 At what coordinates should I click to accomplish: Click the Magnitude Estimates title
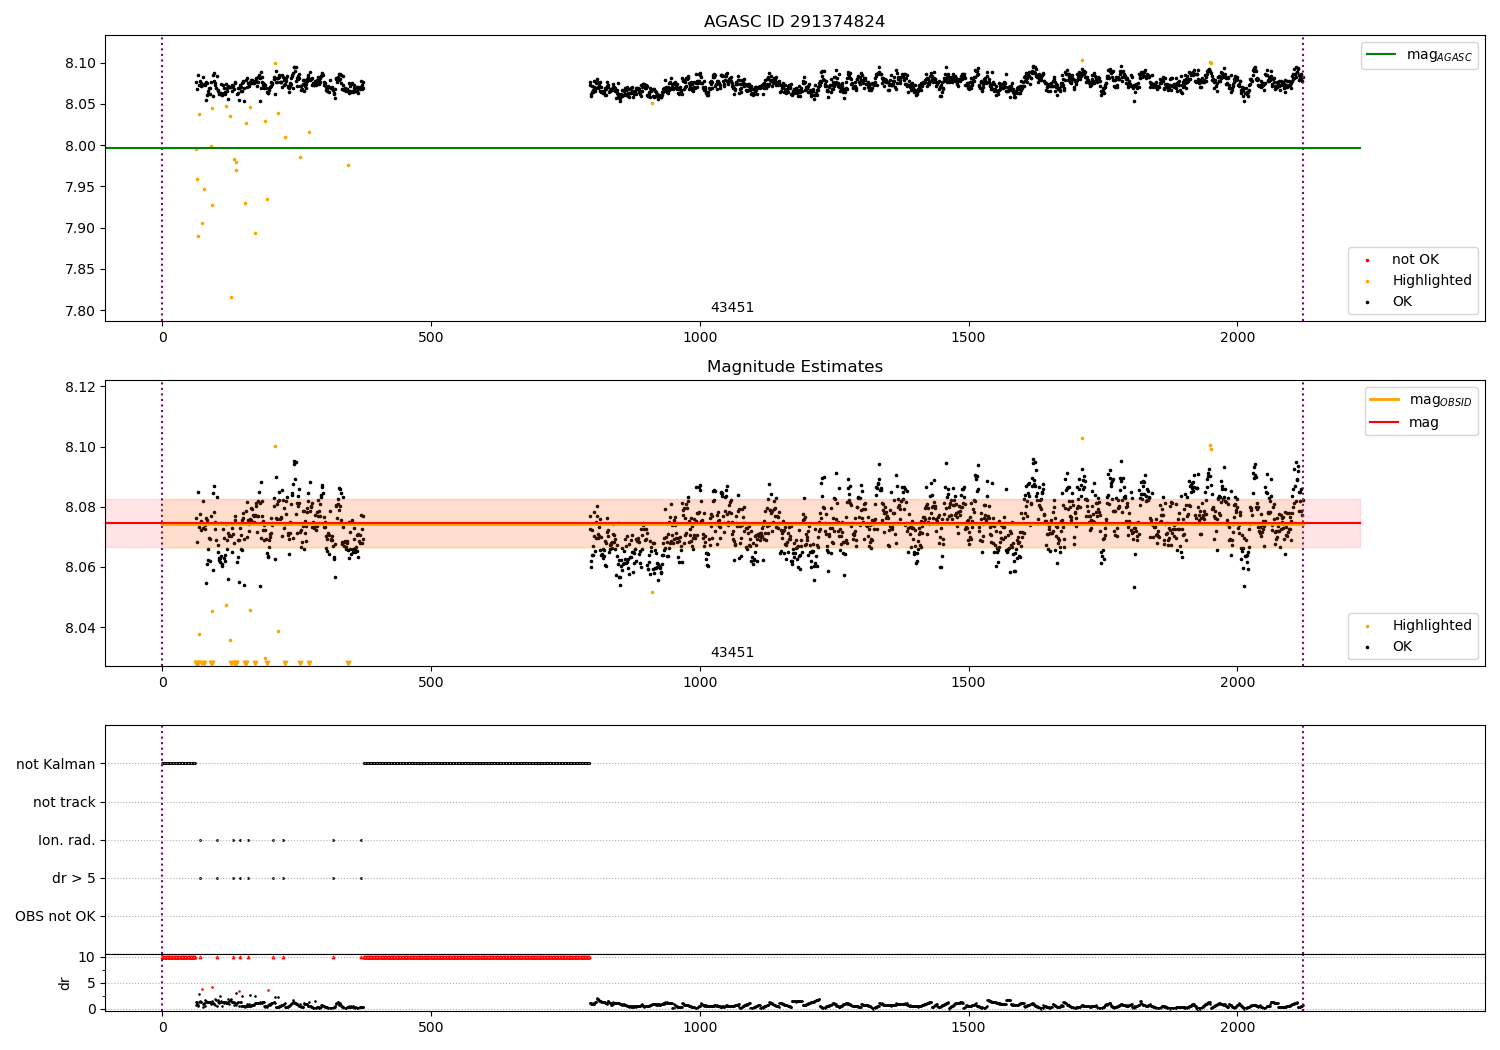coord(794,367)
